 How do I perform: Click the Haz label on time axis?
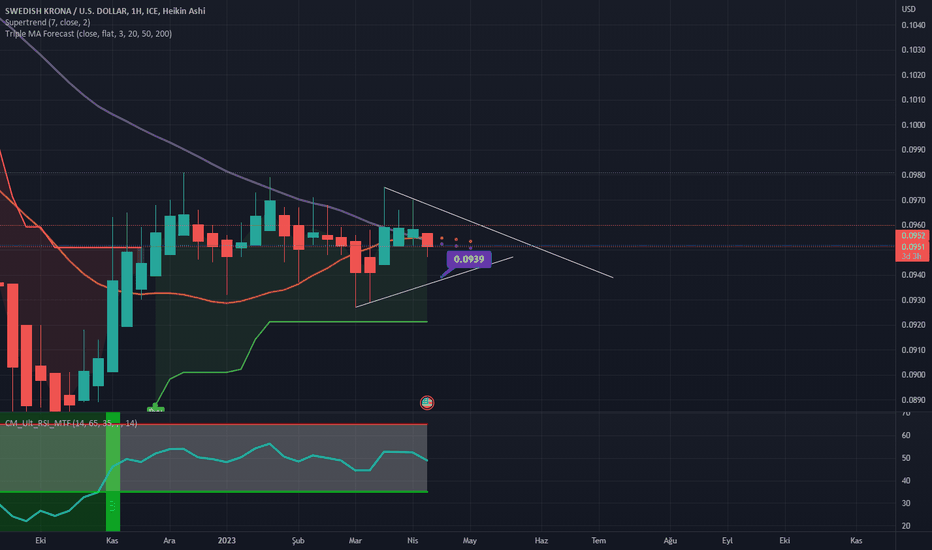541,540
